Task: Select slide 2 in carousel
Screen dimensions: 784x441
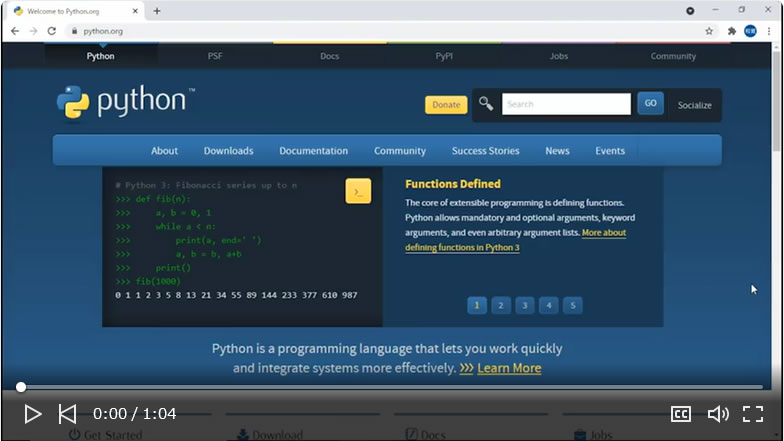Action: [x=500, y=305]
